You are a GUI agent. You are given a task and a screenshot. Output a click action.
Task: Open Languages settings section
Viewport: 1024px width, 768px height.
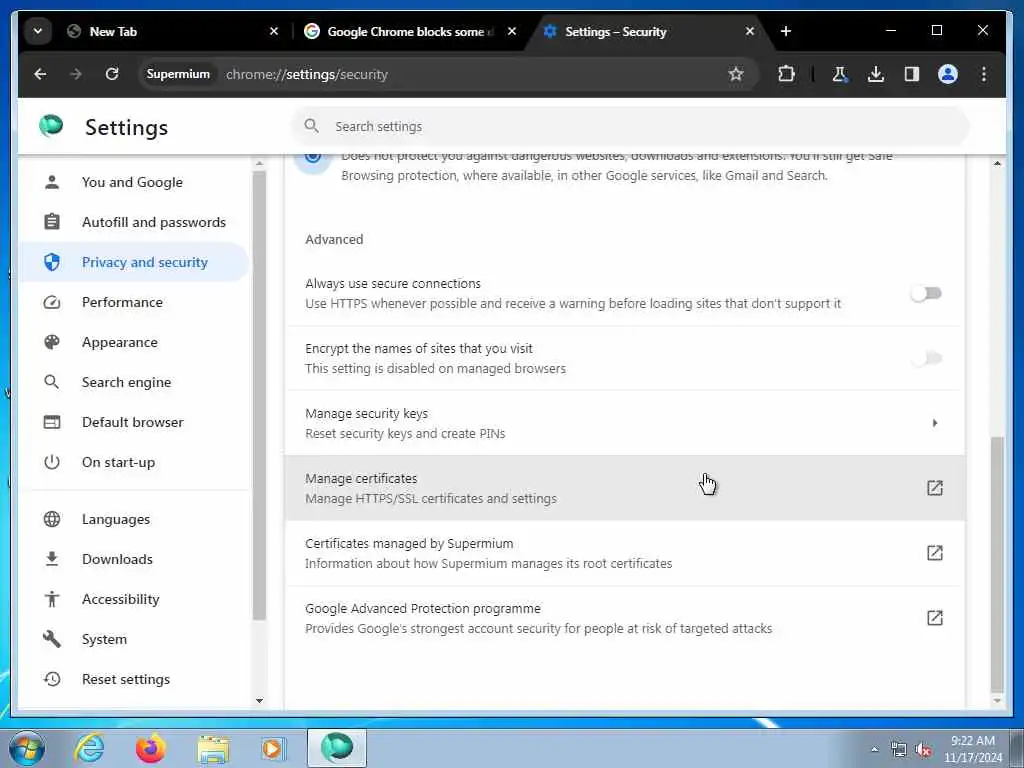tap(133, 519)
